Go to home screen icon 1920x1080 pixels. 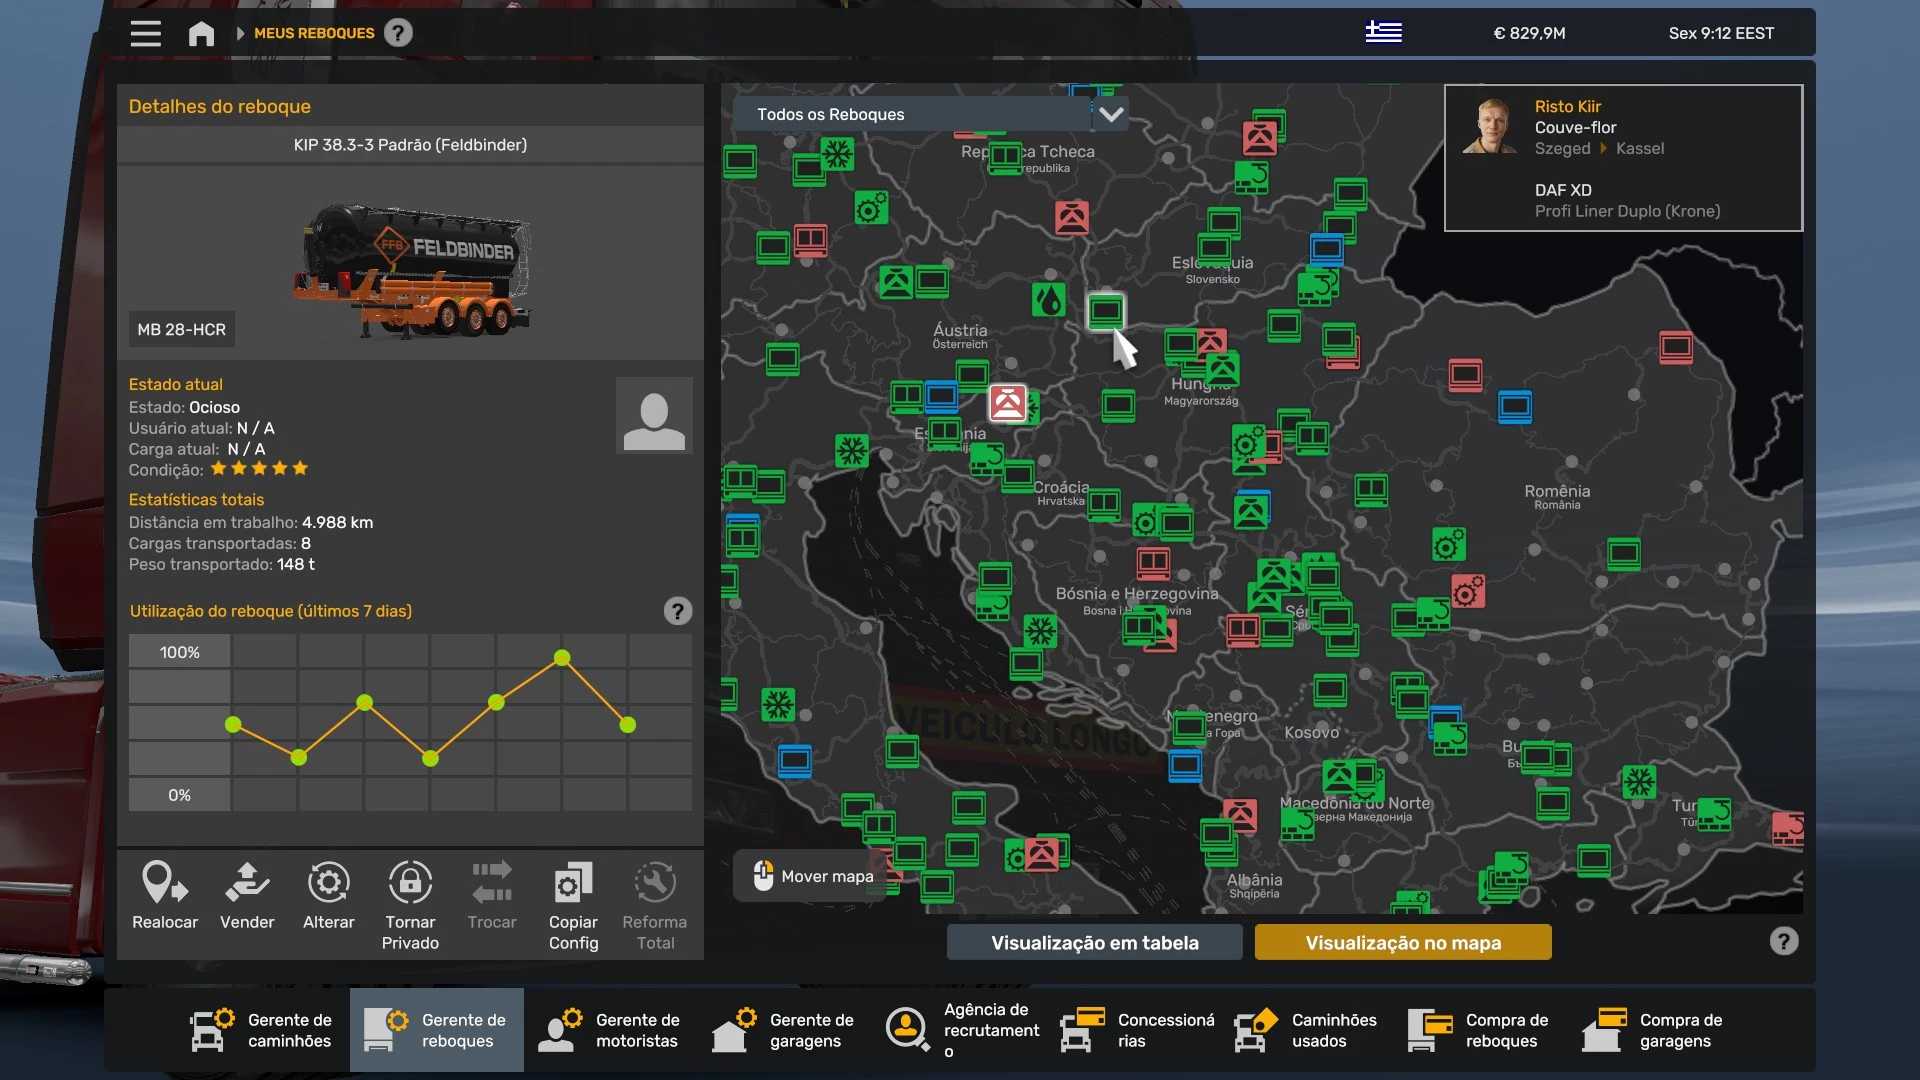pos(201,33)
